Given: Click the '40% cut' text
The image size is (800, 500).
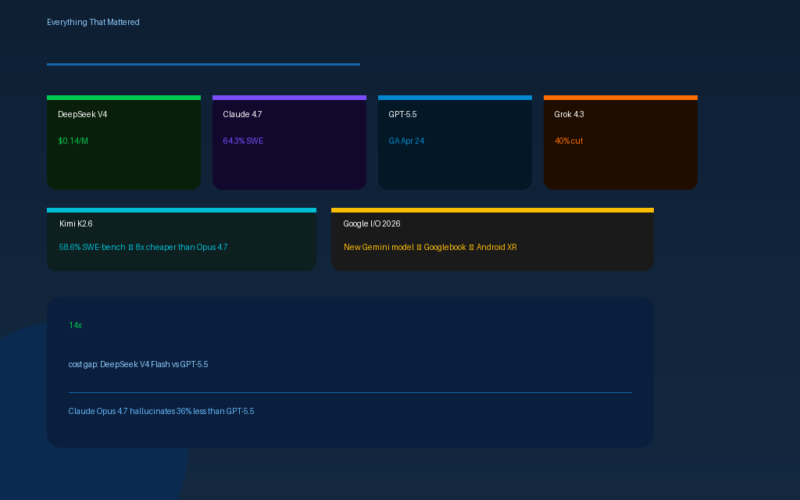Looking at the screenshot, I should tap(568, 141).
